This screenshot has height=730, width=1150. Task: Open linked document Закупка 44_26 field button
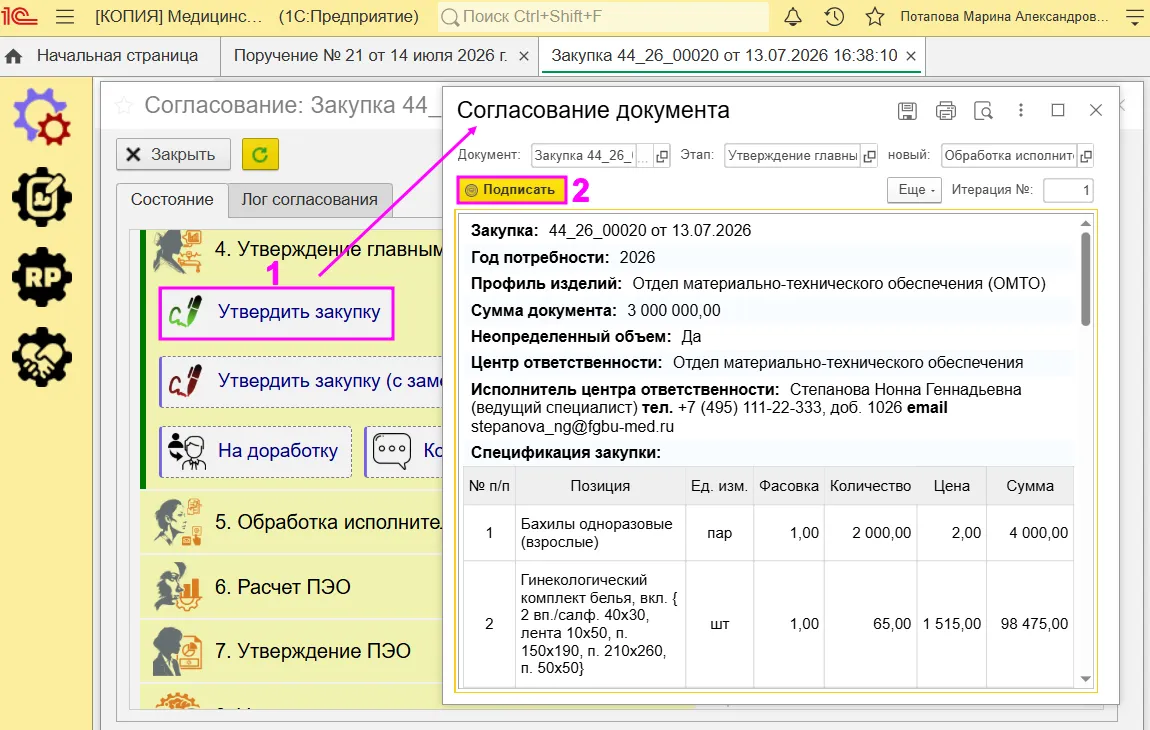(662, 156)
